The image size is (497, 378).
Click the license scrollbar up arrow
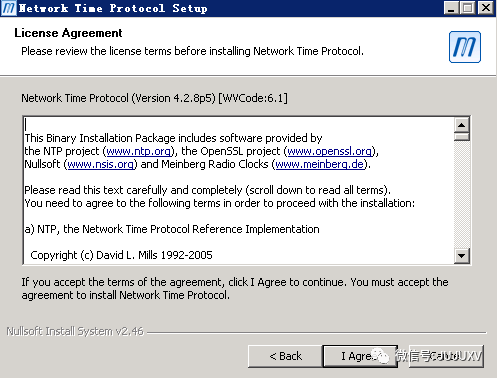[462, 125]
